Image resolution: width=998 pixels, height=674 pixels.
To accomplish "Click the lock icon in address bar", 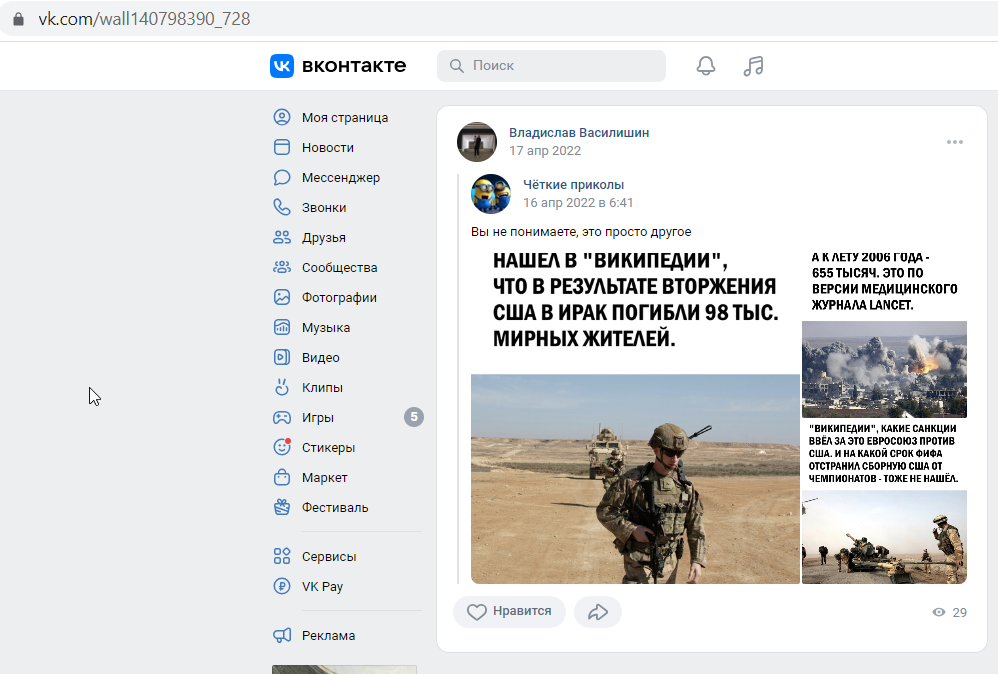I will tap(18, 19).
